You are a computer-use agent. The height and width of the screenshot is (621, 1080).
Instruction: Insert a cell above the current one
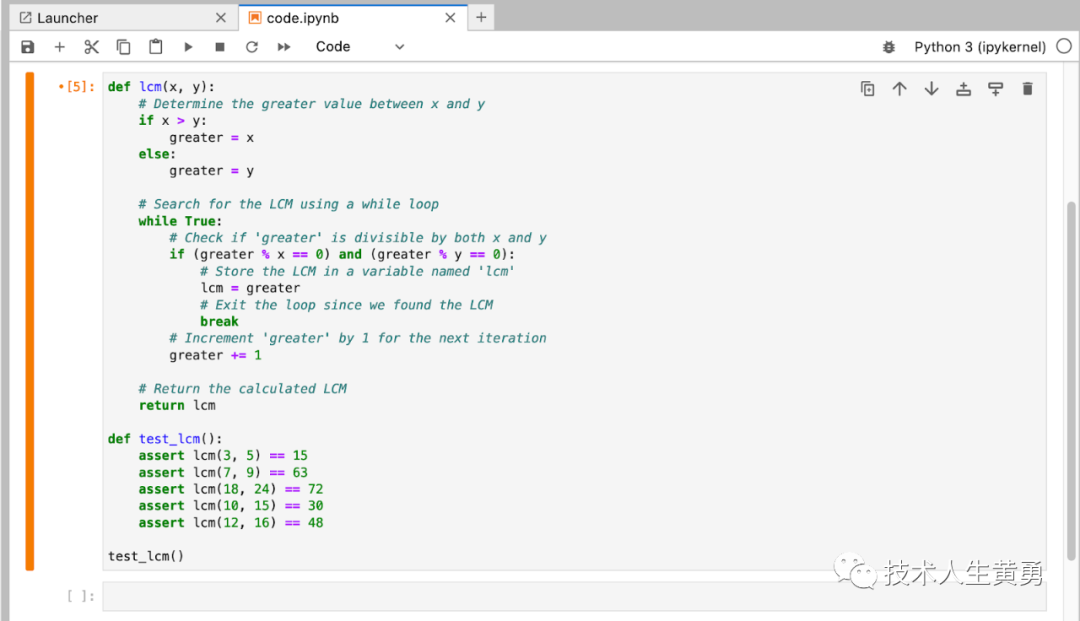tap(963, 88)
